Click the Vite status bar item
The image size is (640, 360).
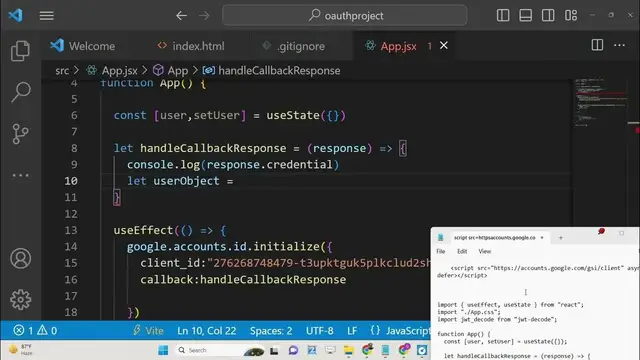coord(148,330)
